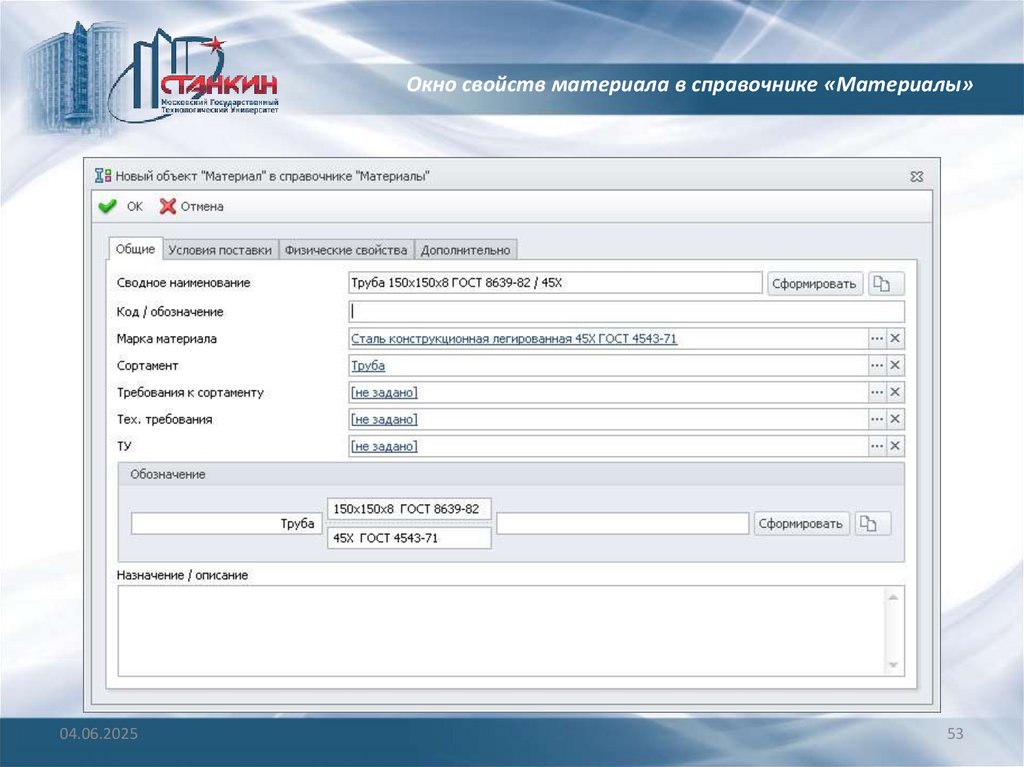Click [не задано] link for Тех. требования

click(x=384, y=419)
